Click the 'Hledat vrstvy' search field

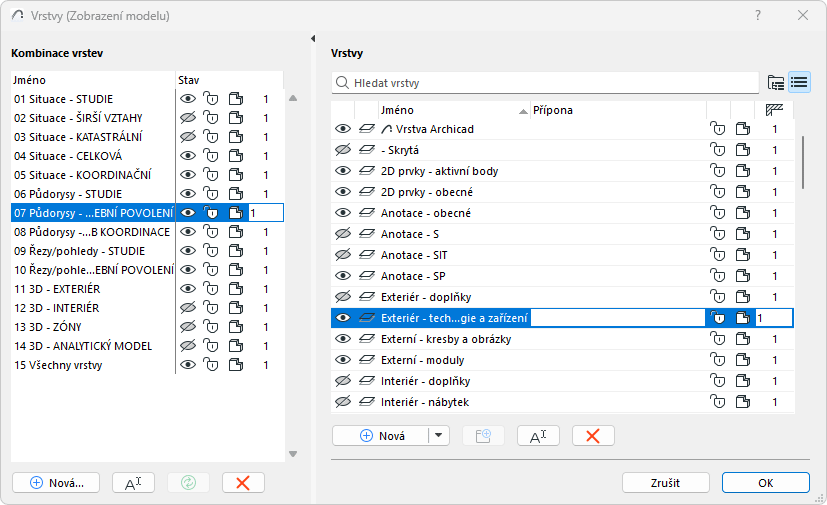point(550,82)
